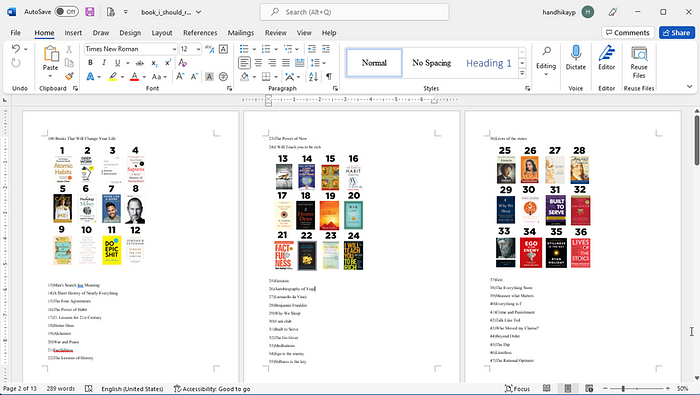Apply the No Spacing style

pyautogui.click(x=431, y=63)
